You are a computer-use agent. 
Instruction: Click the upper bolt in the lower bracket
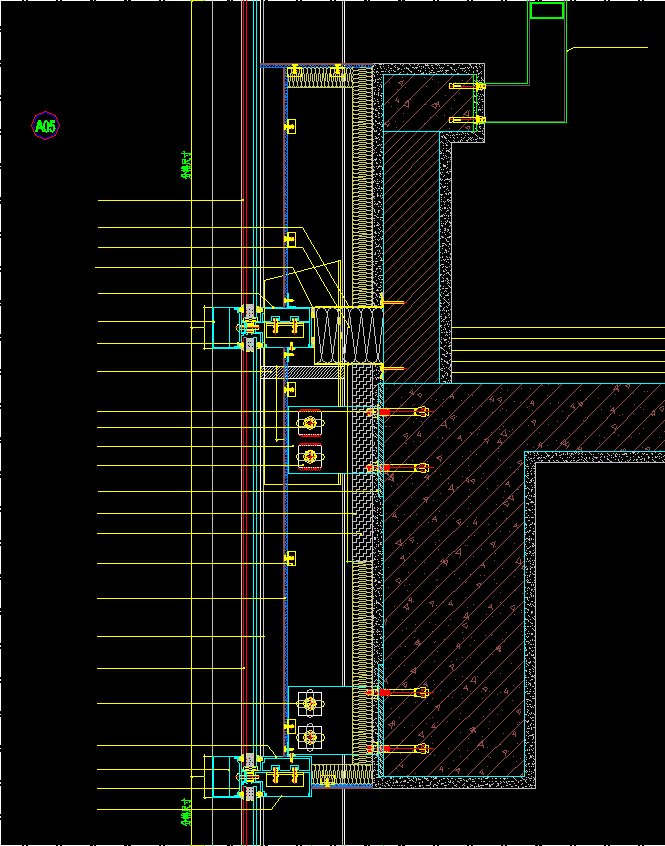[x=310, y=703]
